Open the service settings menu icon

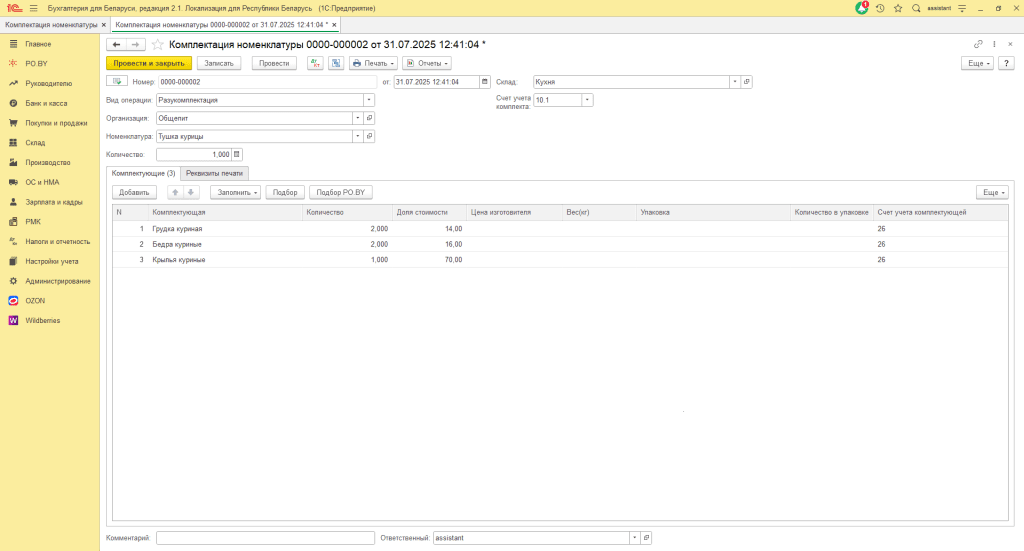click(962, 8)
